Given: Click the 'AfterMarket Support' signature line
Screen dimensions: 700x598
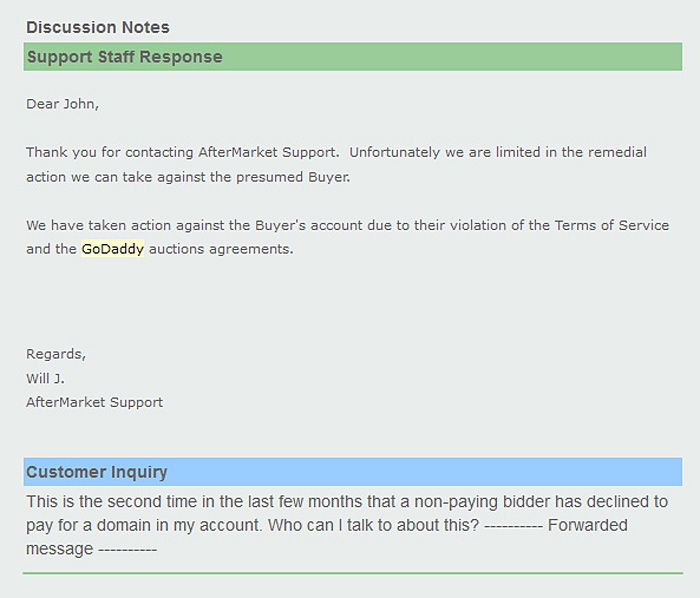Looking at the screenshot, I should click(94, 402).
